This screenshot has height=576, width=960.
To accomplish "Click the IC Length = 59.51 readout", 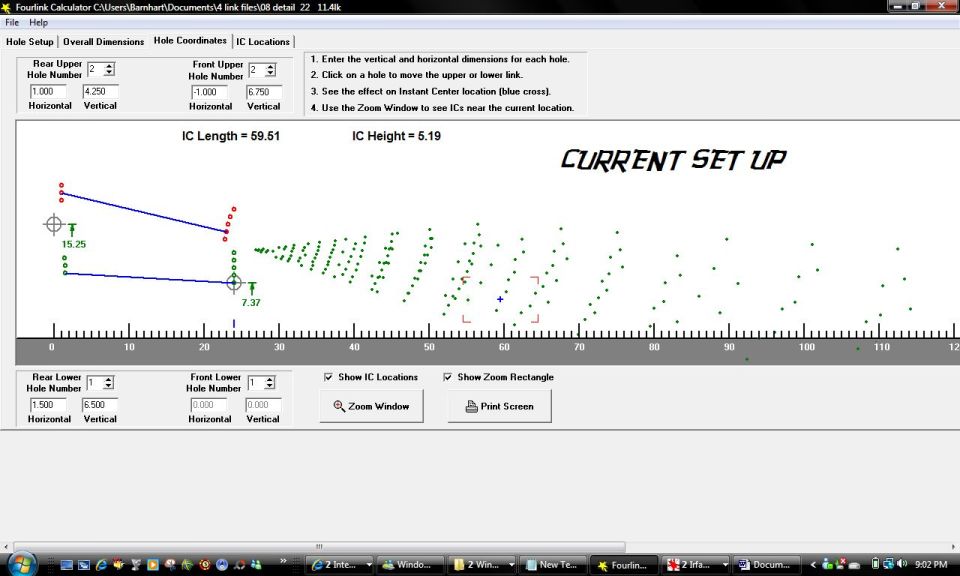I will coord(231,136).
